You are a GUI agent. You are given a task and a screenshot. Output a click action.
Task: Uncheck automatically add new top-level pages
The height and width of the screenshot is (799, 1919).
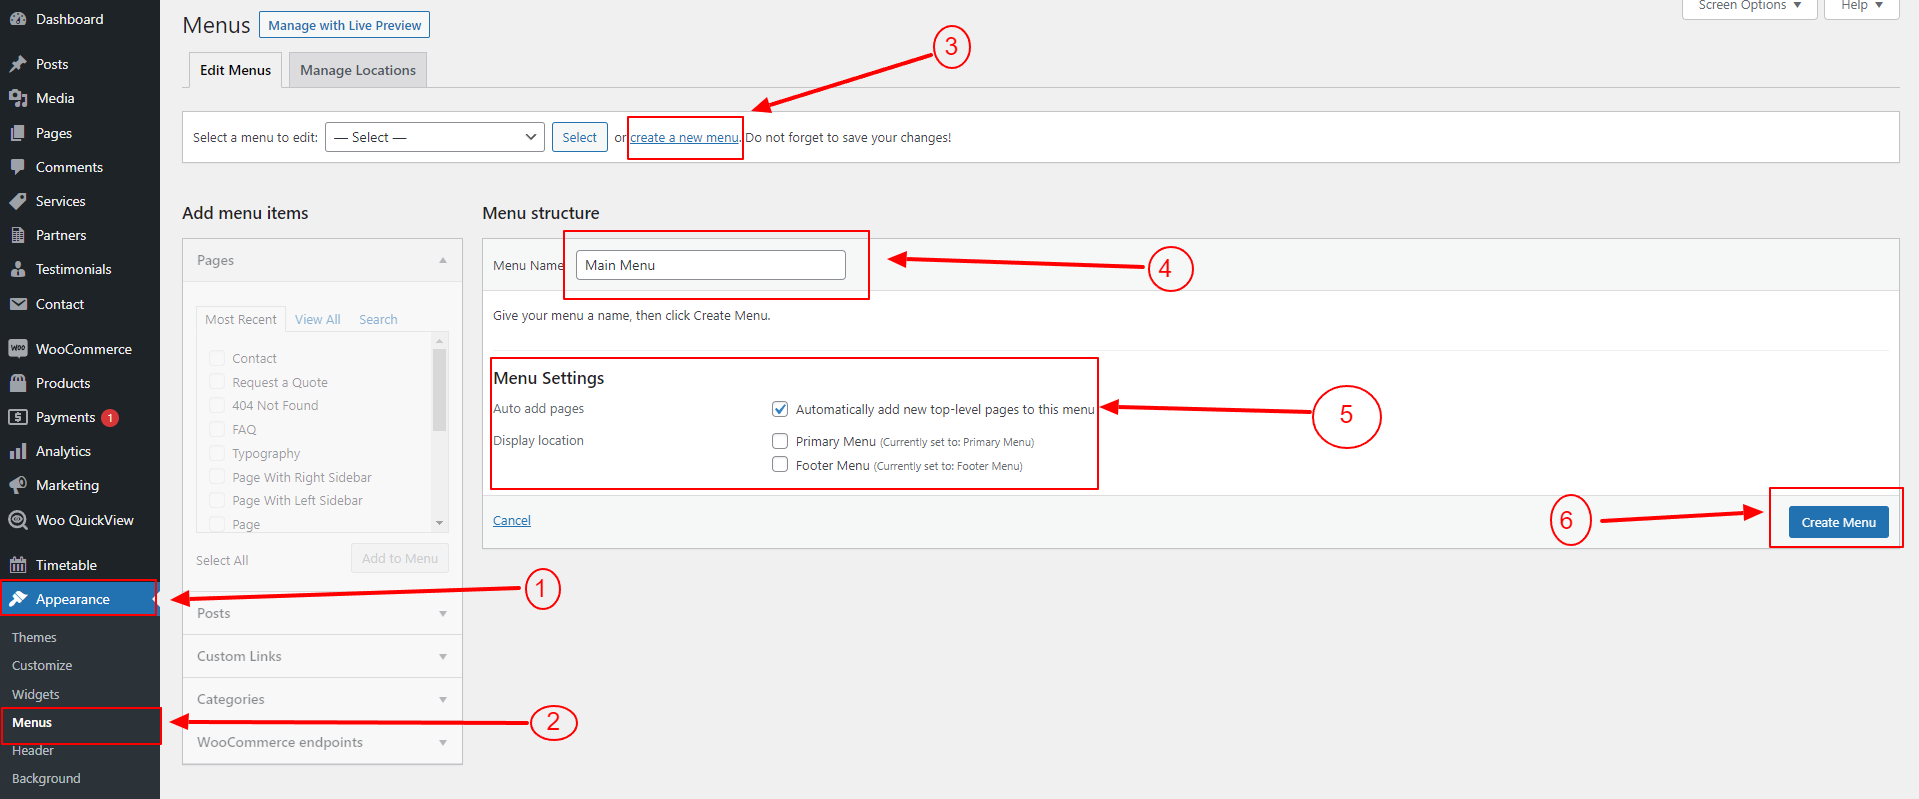(x=780, y=409)
